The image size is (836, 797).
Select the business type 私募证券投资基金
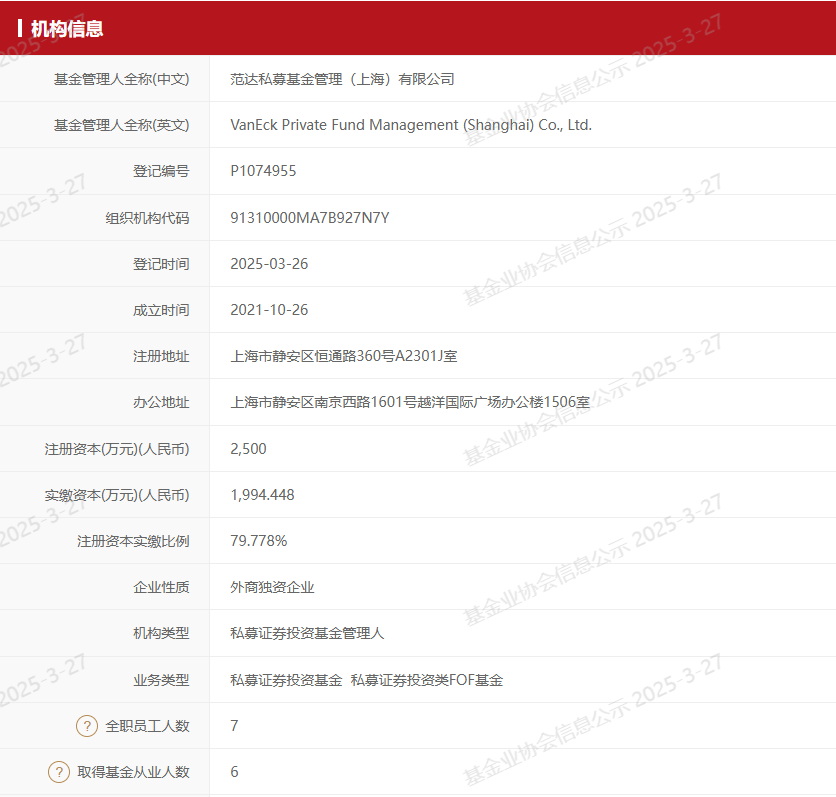[286, 680]
